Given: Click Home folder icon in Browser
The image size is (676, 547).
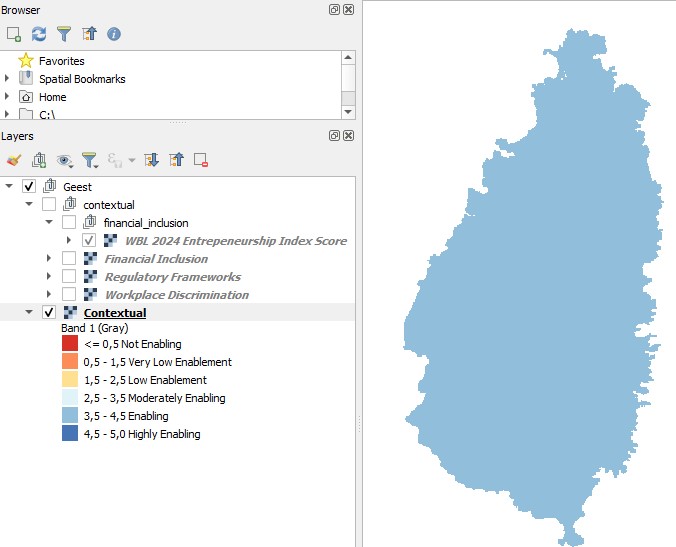Looking at the screenshot, I should [26, 97].
